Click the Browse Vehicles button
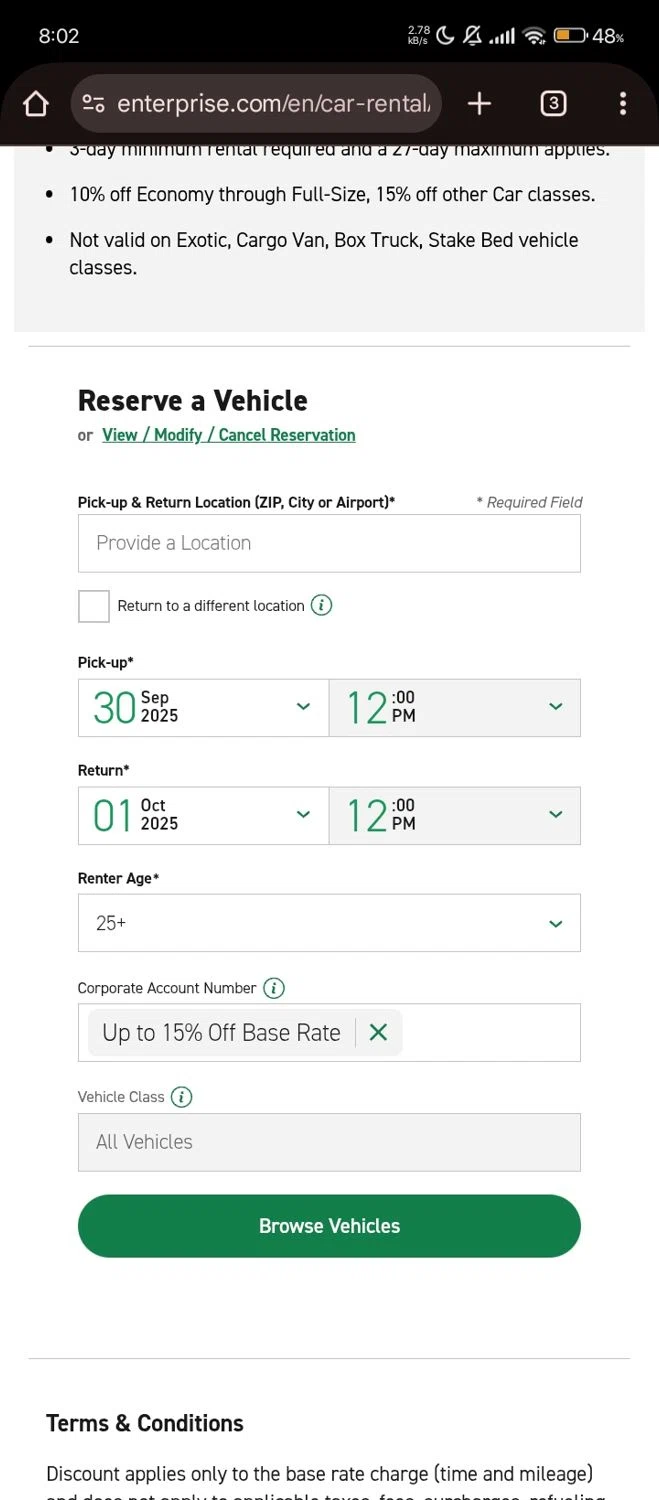 (x=329, y=1226)
